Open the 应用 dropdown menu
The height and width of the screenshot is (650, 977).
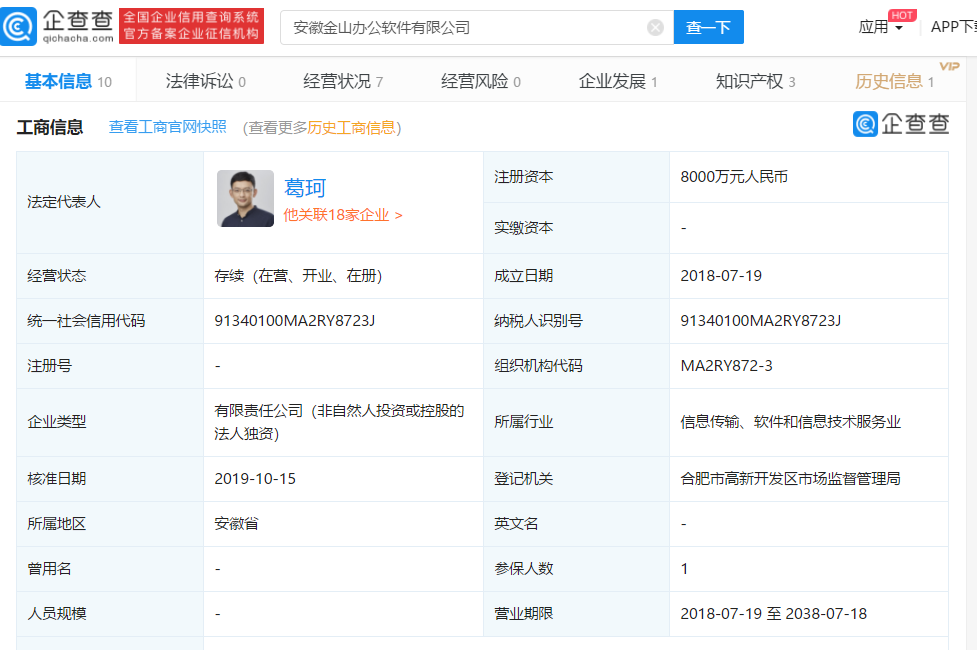pyautogui.click(x=880, y=28)
